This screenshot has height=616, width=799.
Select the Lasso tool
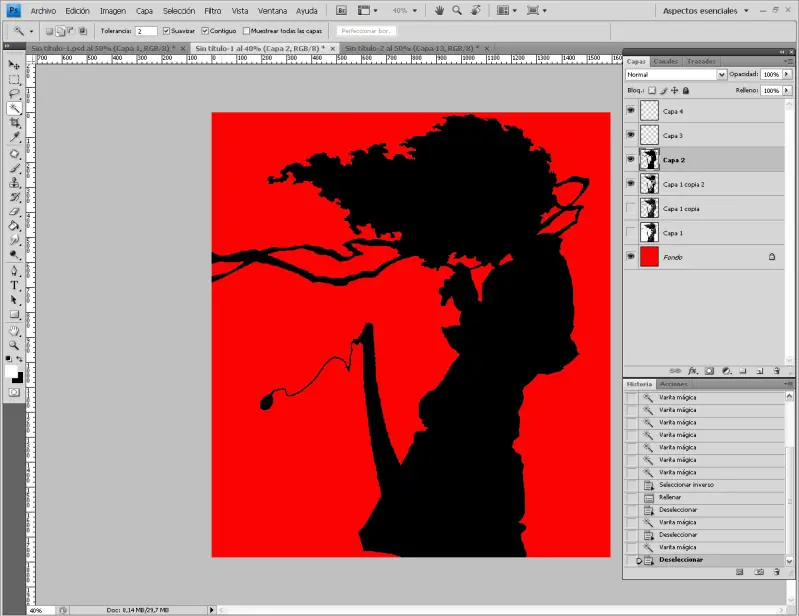[x=14, y=94]
